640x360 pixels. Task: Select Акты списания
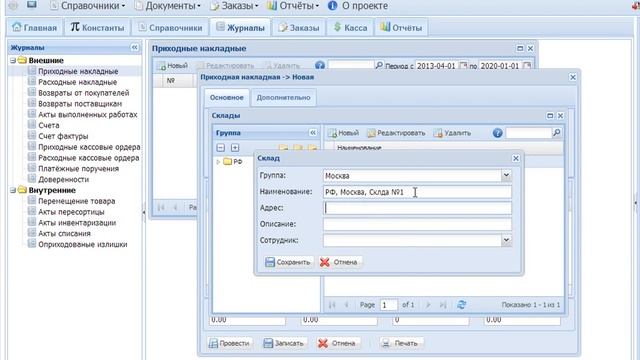pos(64,233)
